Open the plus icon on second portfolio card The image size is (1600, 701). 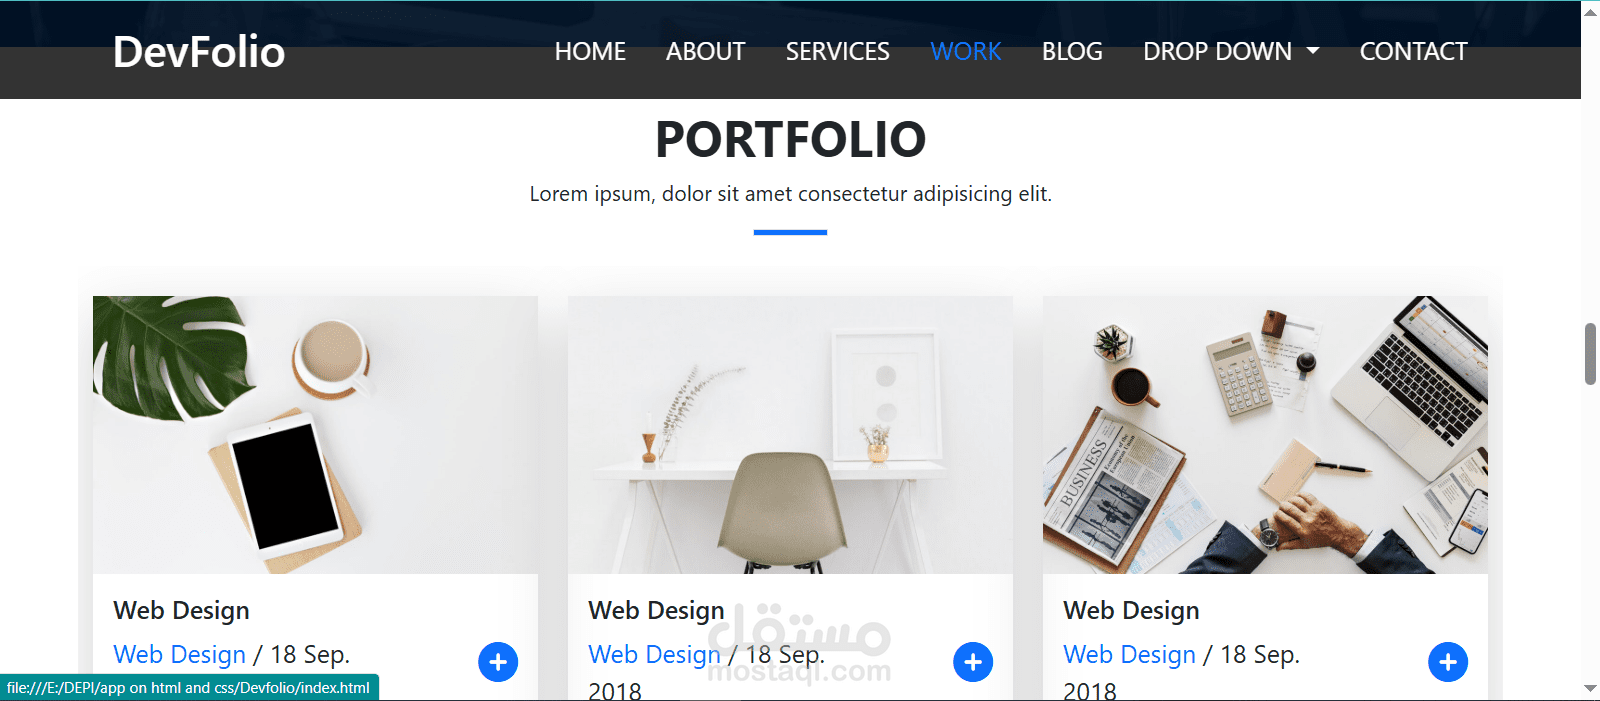click(x=973, y=662)
